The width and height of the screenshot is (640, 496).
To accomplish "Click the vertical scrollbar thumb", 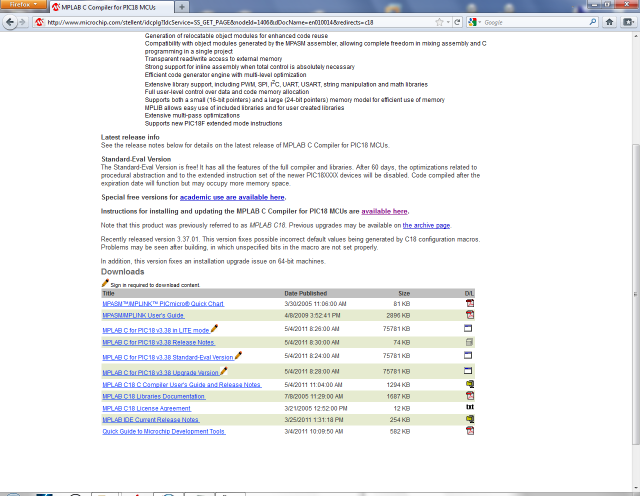I will [636, 294].
